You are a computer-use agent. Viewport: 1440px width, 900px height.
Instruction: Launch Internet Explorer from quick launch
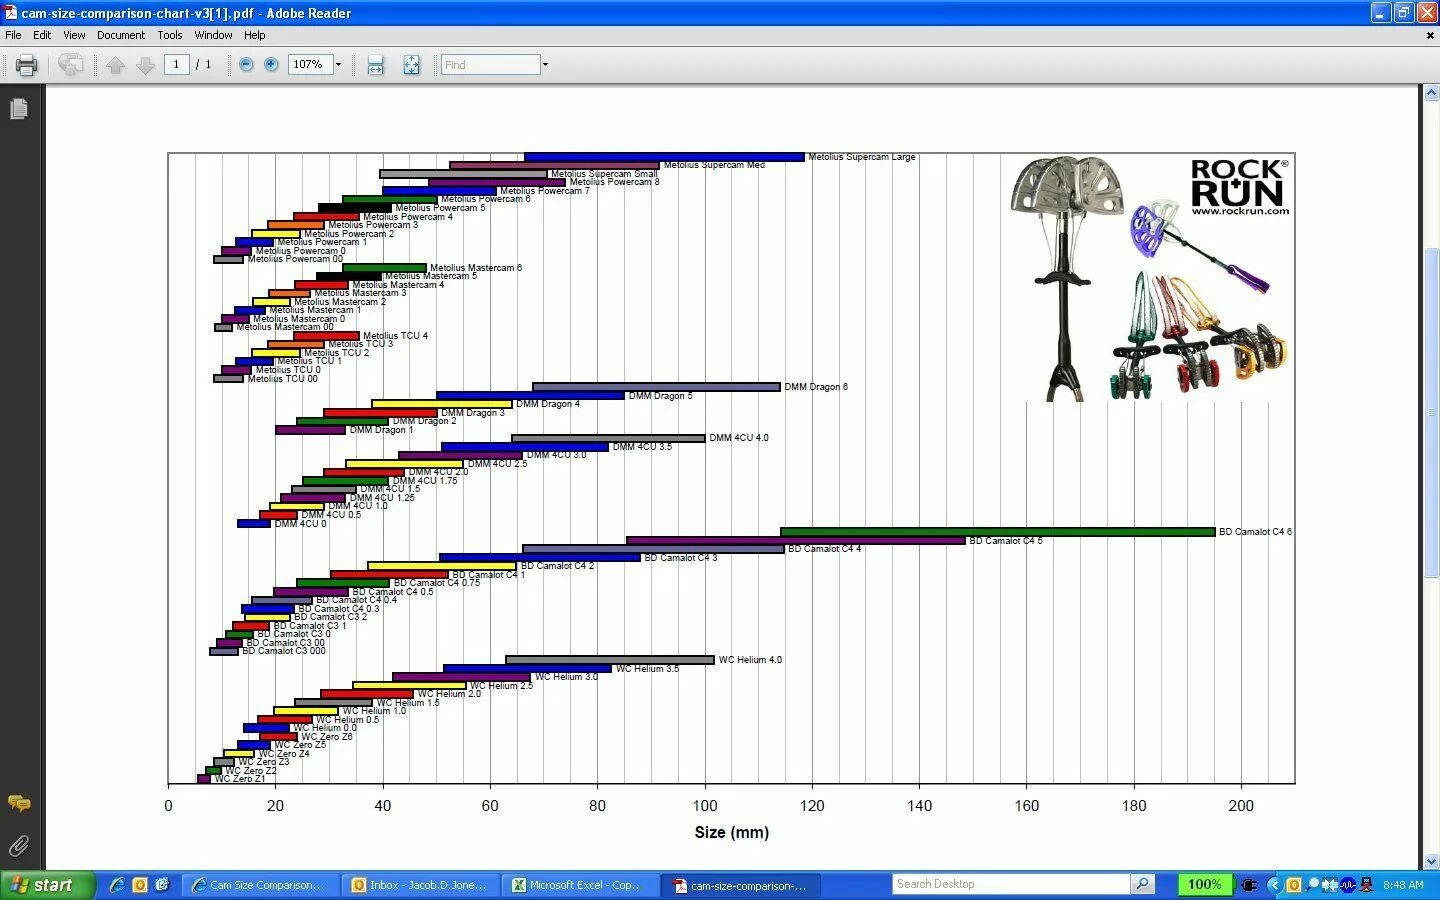117,885
